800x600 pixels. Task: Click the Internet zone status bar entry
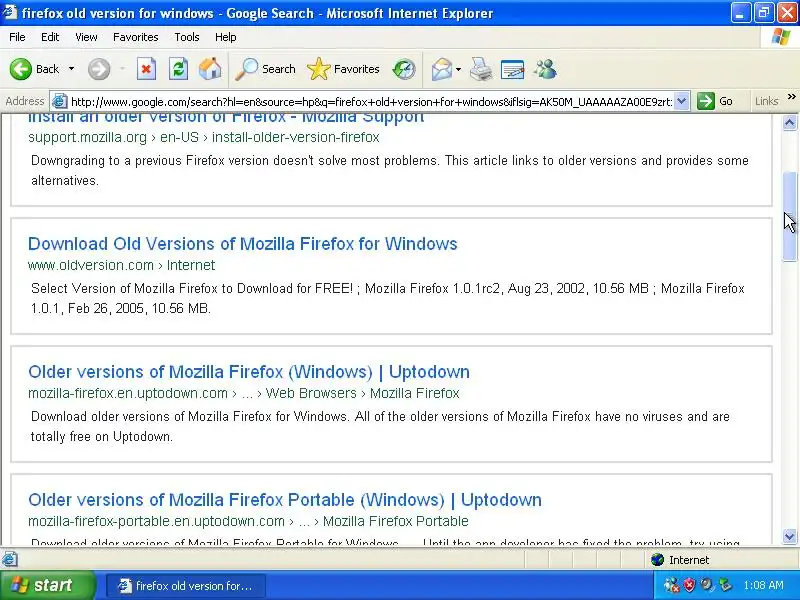click(680, 560)
